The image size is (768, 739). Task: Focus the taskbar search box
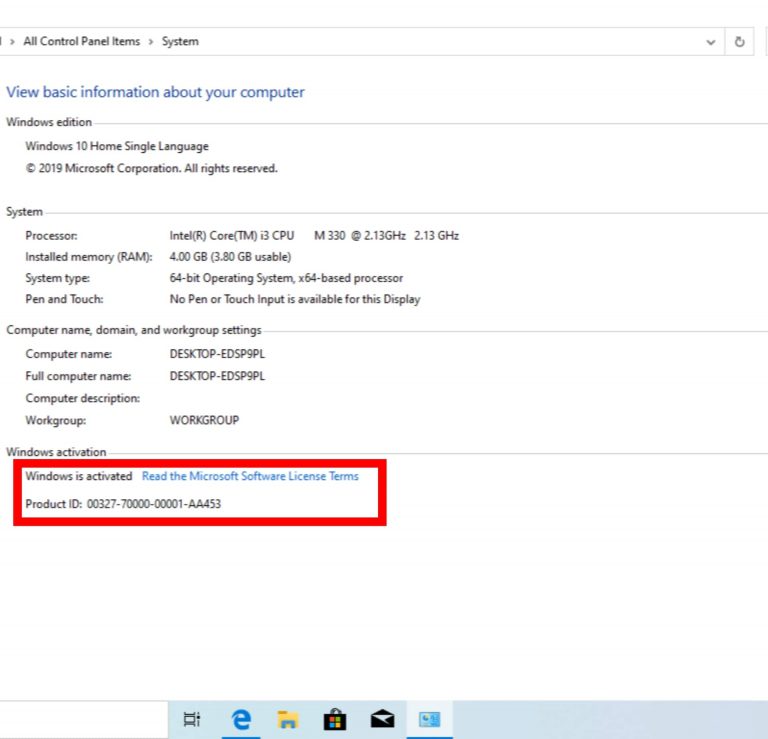[83, 719]
